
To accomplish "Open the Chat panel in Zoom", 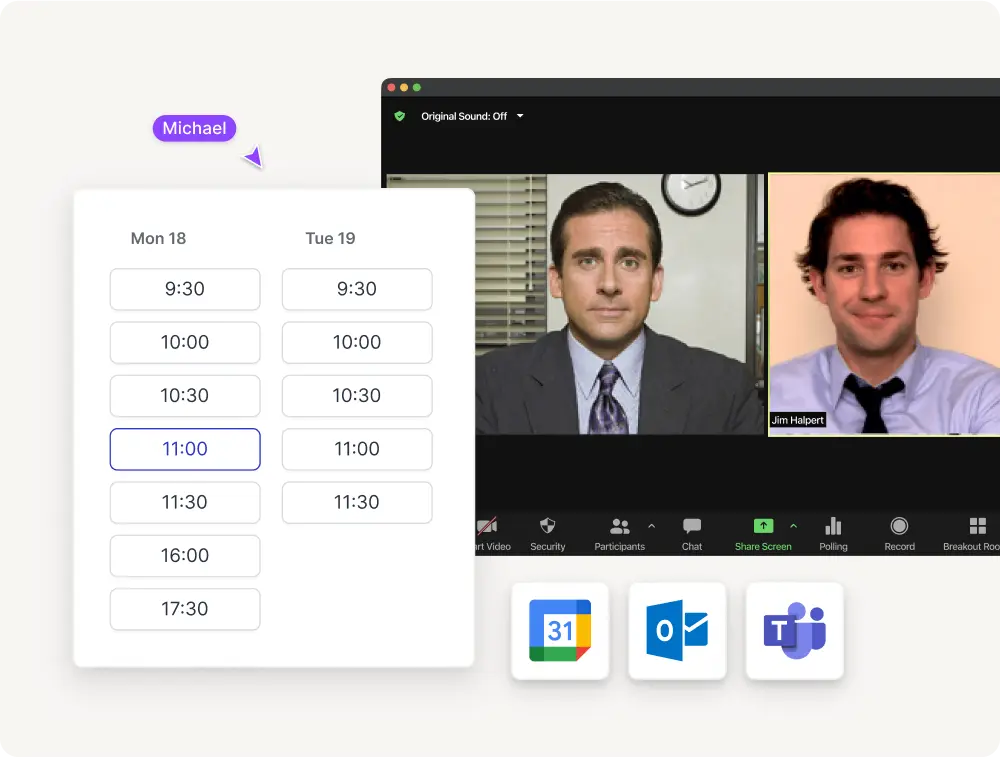I will [691, 534].
